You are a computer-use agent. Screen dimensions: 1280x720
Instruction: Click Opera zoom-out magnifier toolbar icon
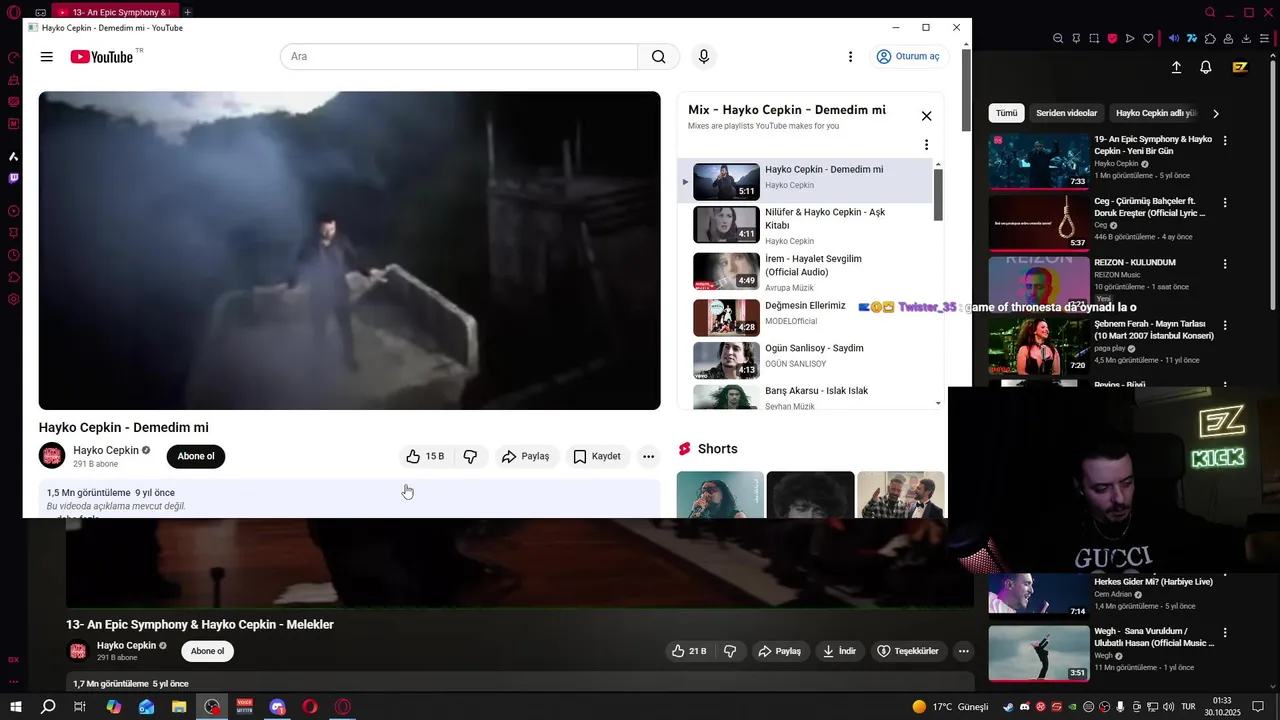pos(1058,38)
